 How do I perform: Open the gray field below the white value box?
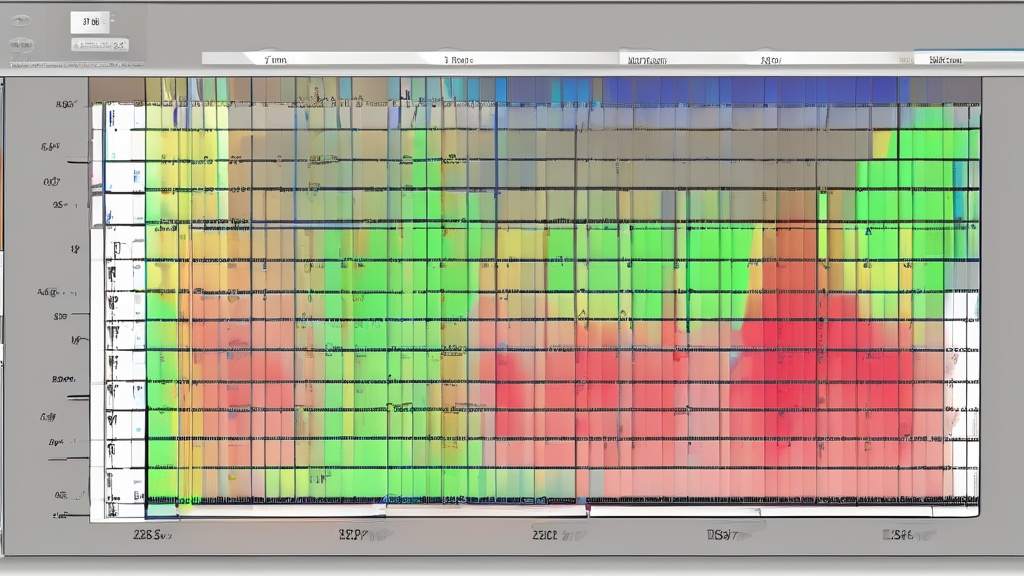99,45
